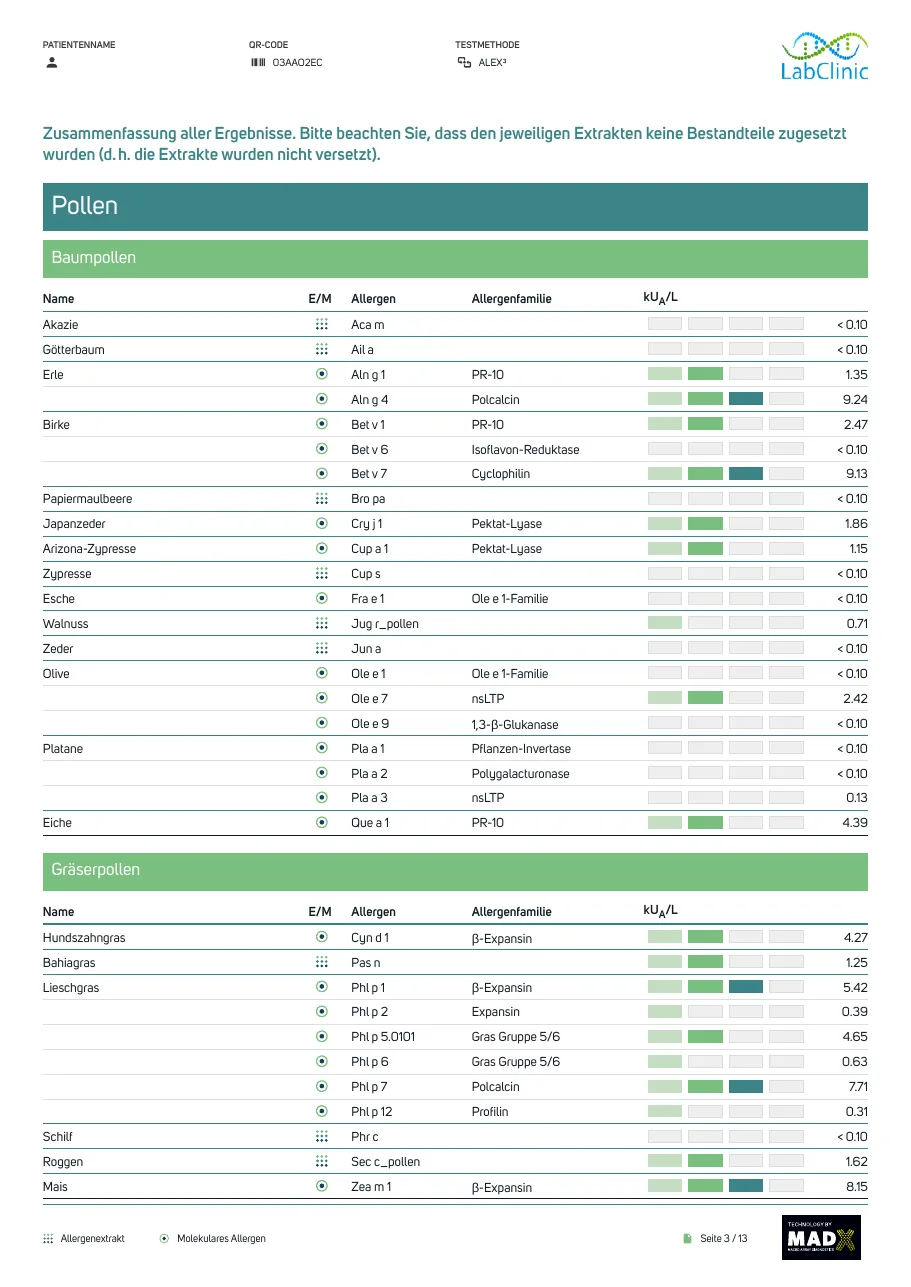Click the Gräserpollen subsection header
The width and height of the screenshot is (911, 1287).
coord(455,871)
